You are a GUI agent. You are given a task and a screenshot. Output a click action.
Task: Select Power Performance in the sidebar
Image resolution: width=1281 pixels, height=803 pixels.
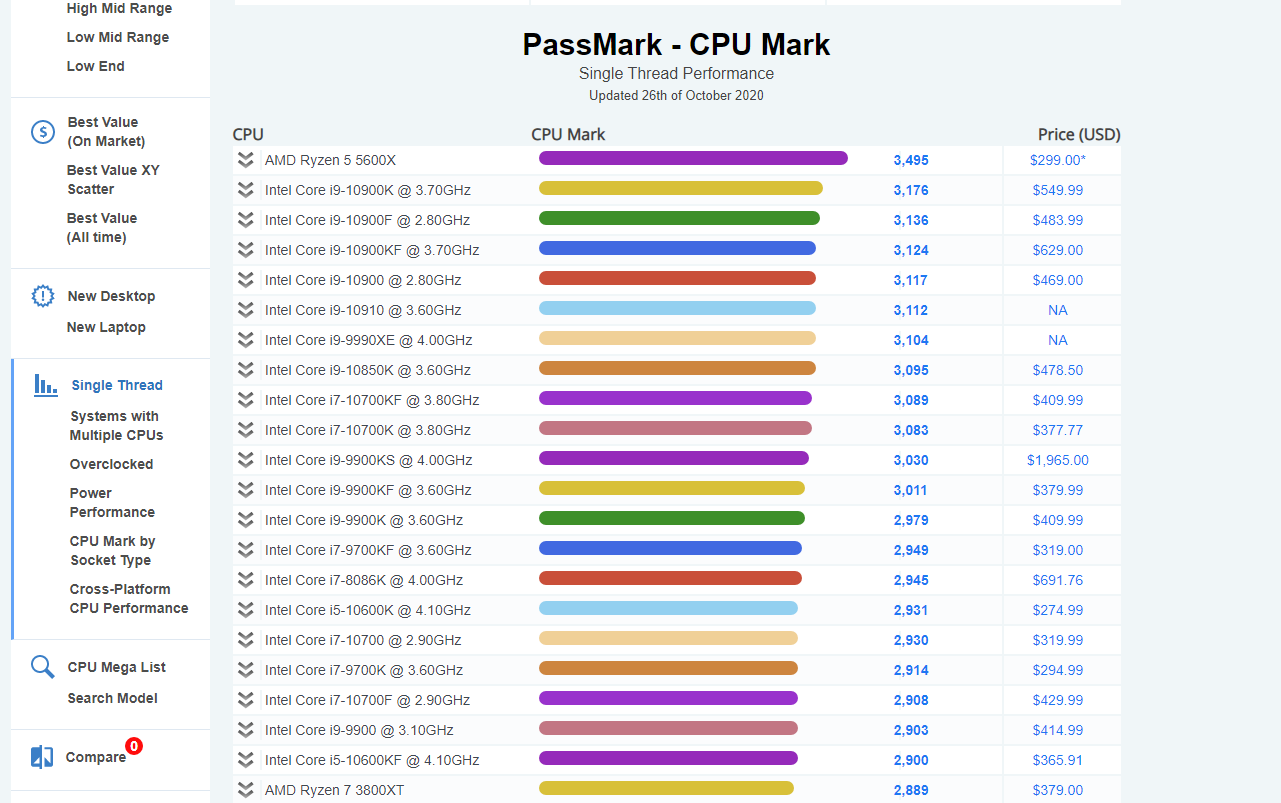[112, 503]
